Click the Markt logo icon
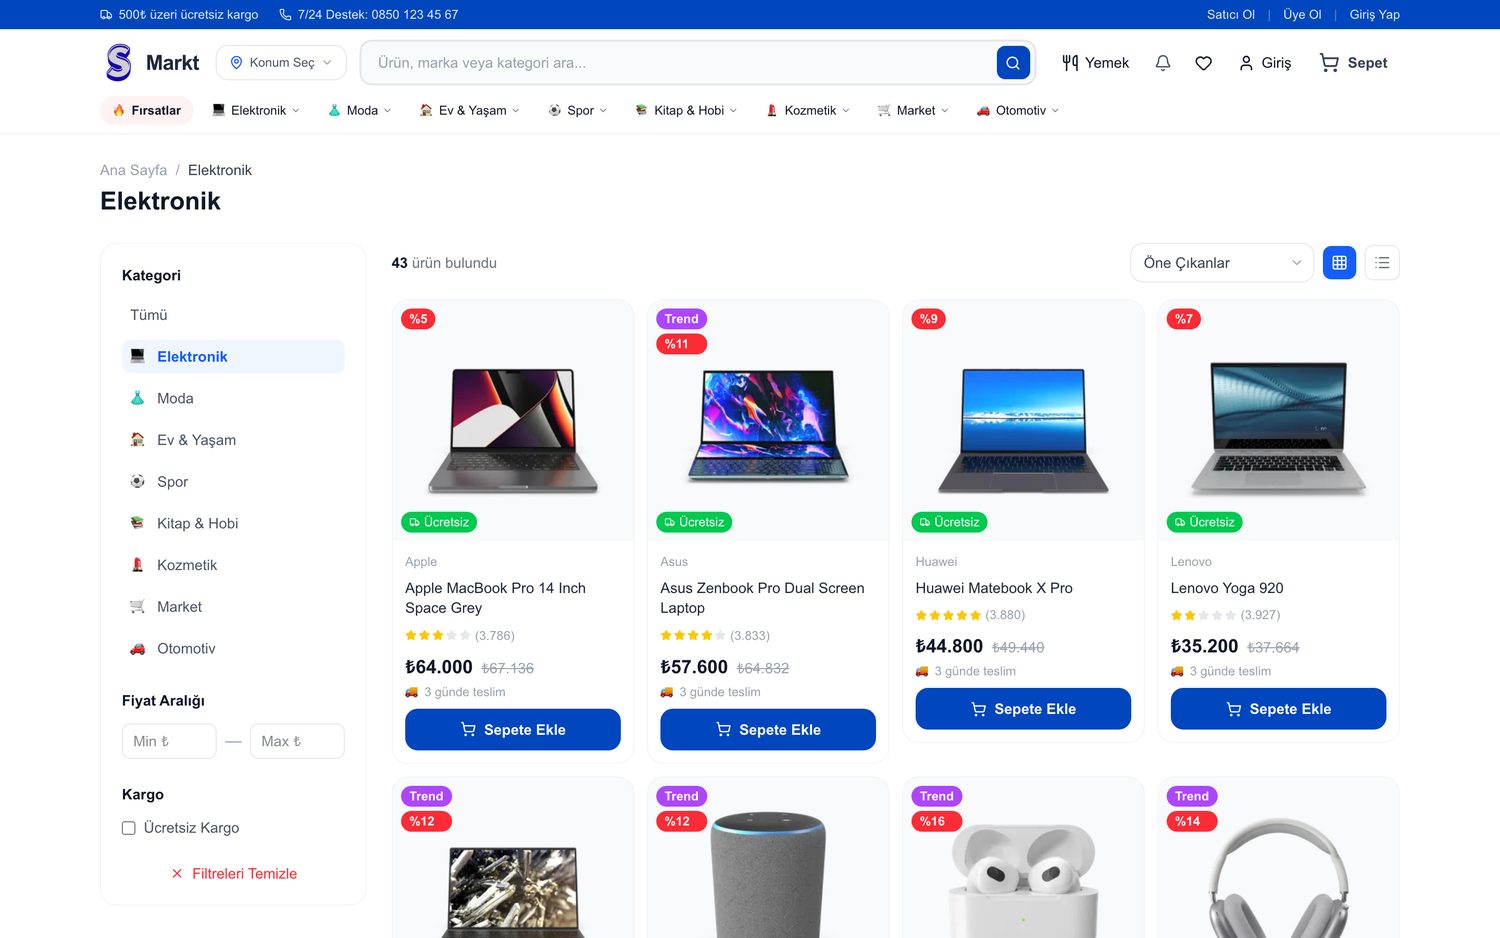The image size is (1500, 938). [119, 62]
